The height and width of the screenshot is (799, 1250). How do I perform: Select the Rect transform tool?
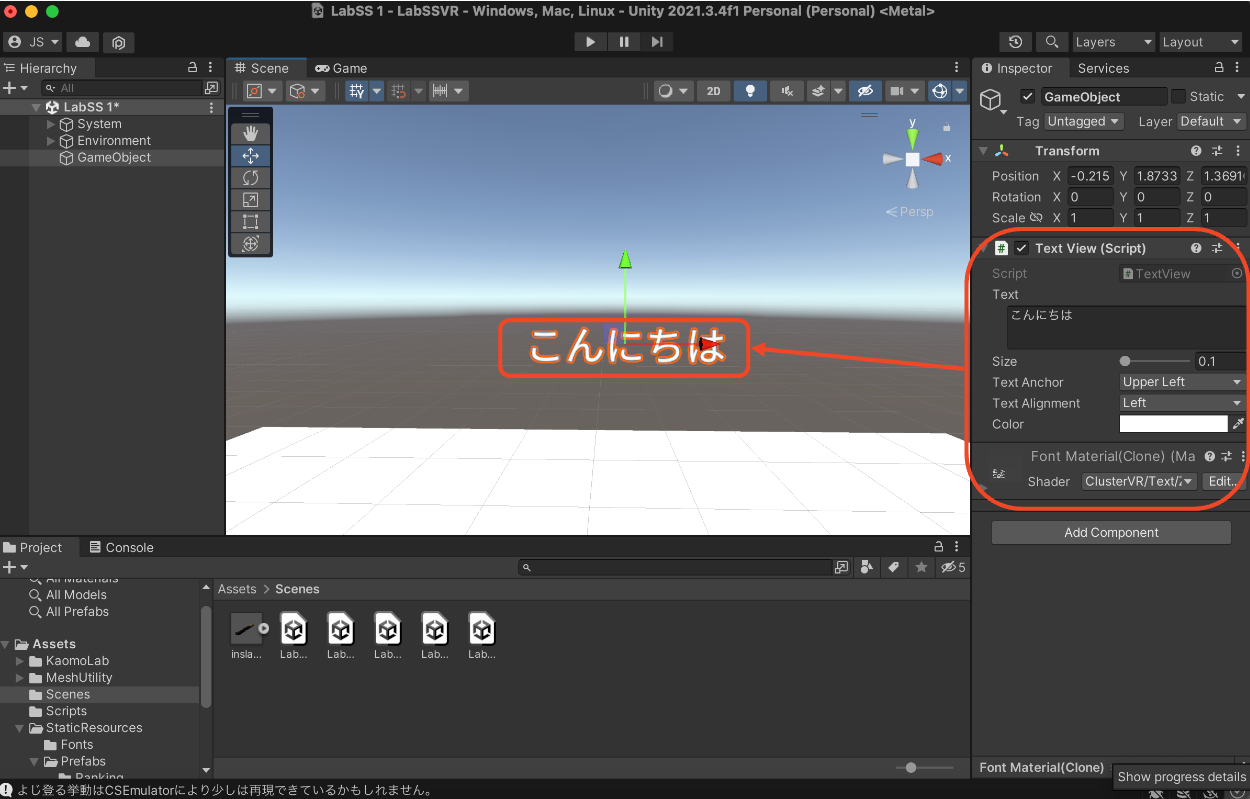[x=250, y=222]
